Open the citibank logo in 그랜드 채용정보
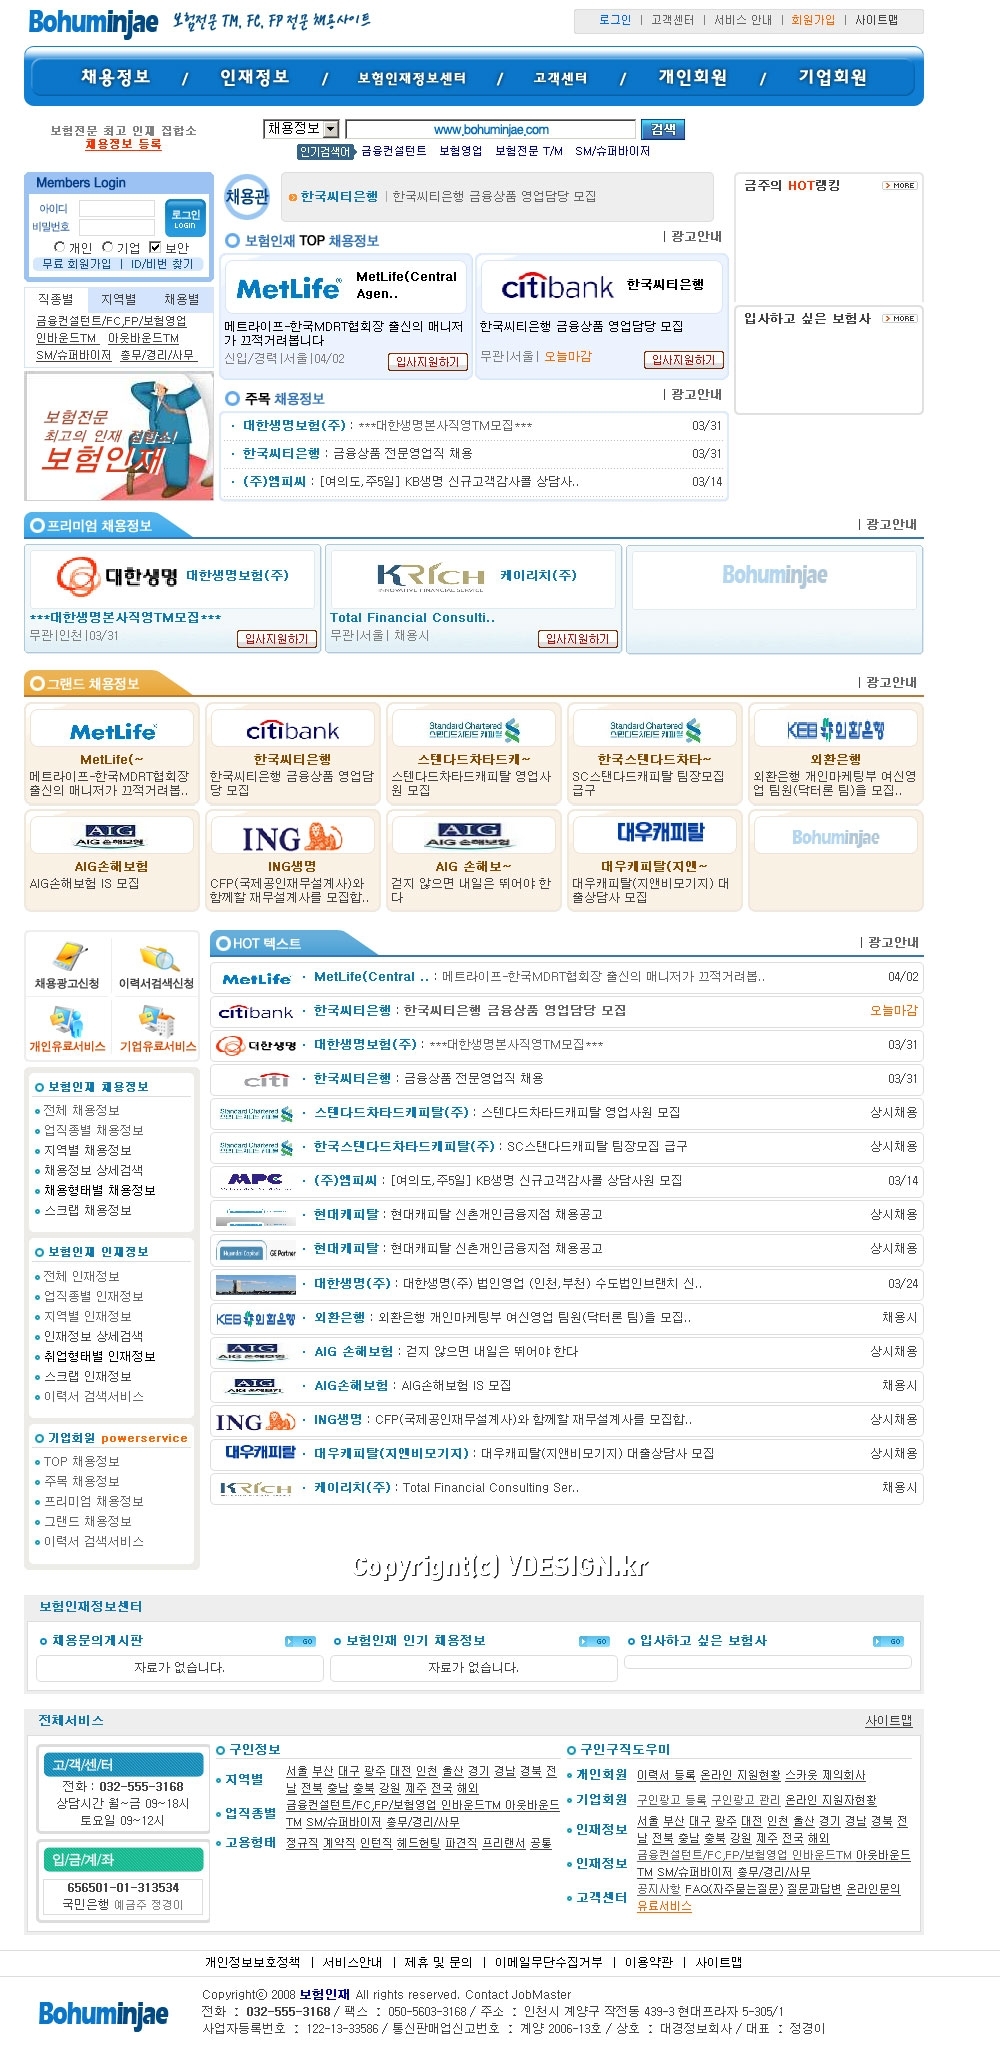Viewport: 1000px width, 2065px height. [x=292, y=730]
